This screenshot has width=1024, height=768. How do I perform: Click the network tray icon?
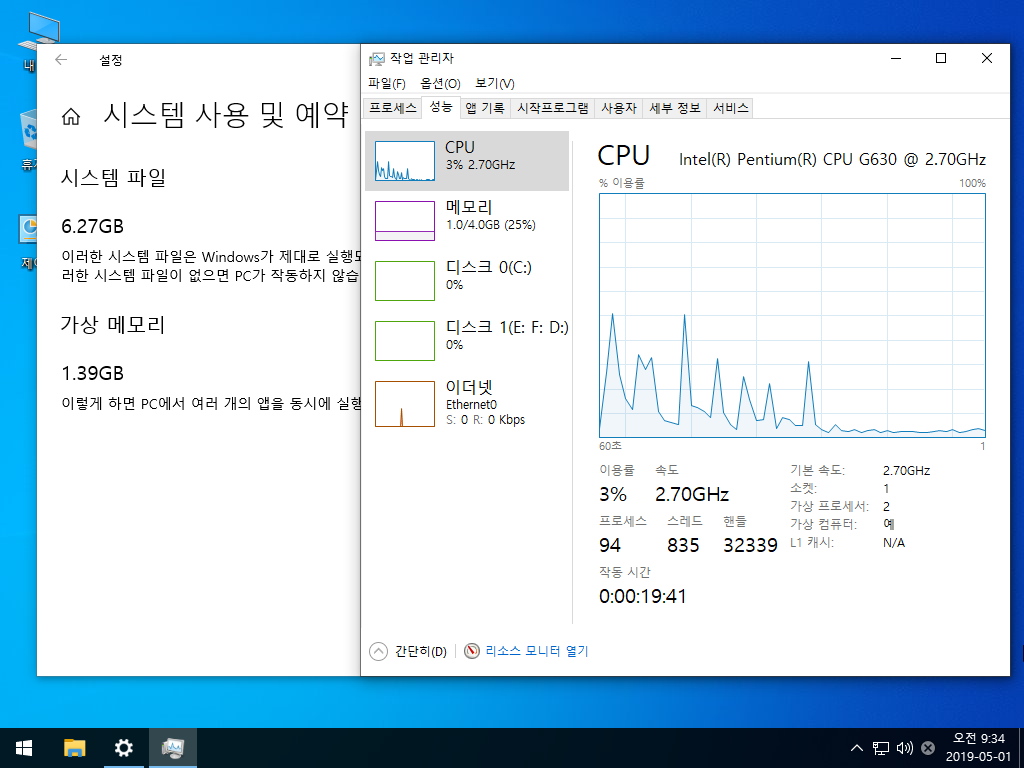[881, 748]
